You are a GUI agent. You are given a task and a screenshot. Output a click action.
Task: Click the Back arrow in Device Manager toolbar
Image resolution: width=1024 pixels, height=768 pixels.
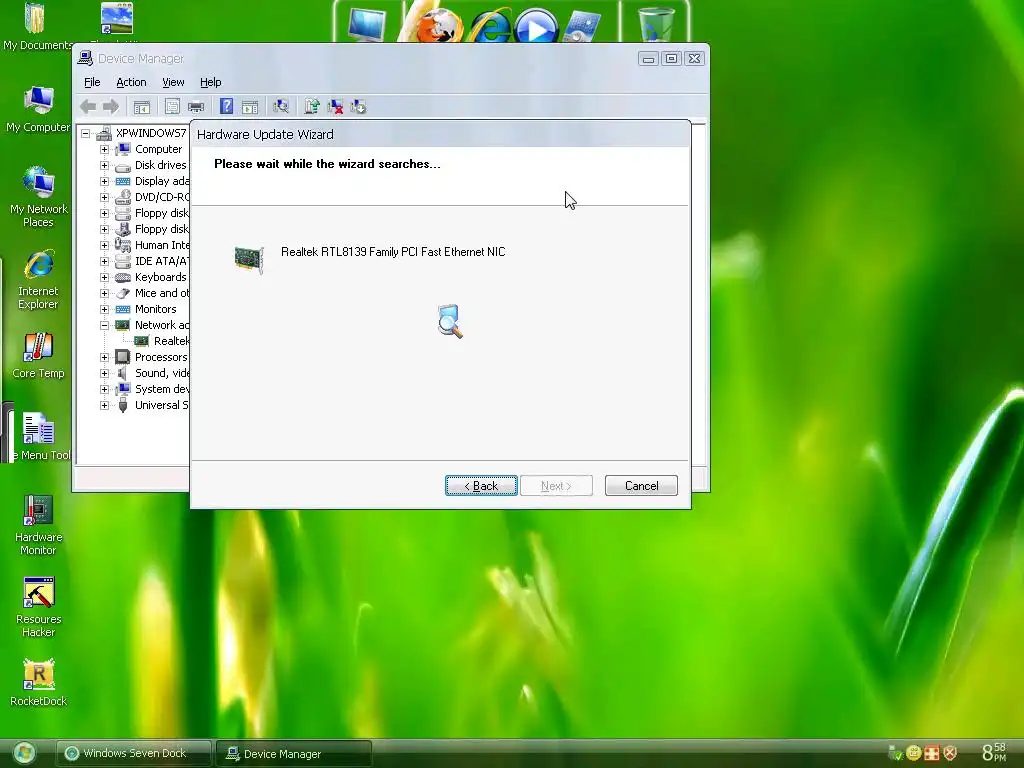(x=88, y=106)
